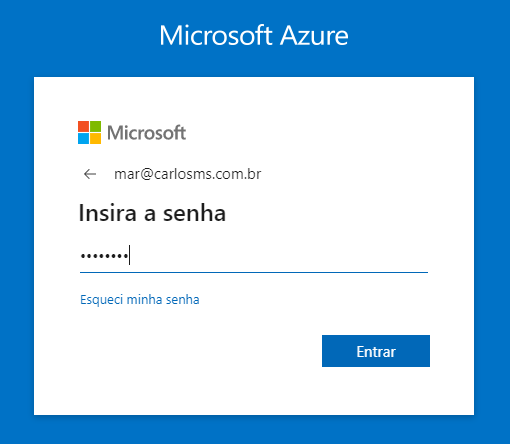510x444 pixels.
Task: Click the word Microsoft in page title
Action: coord(216,35)
